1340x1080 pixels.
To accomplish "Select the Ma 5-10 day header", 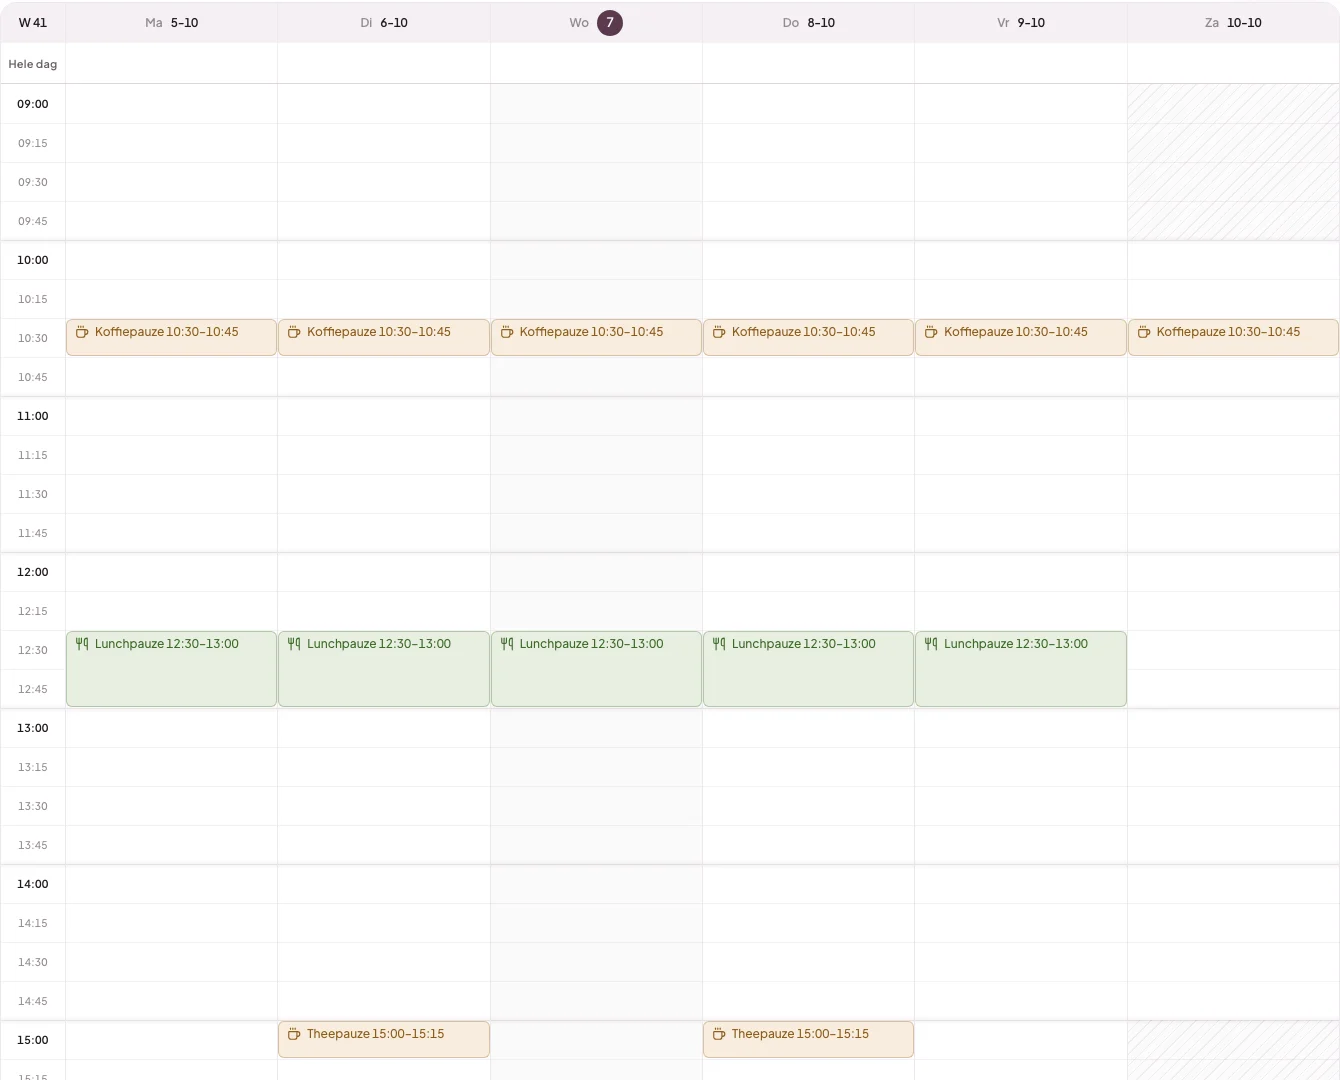I will (171, 22).
